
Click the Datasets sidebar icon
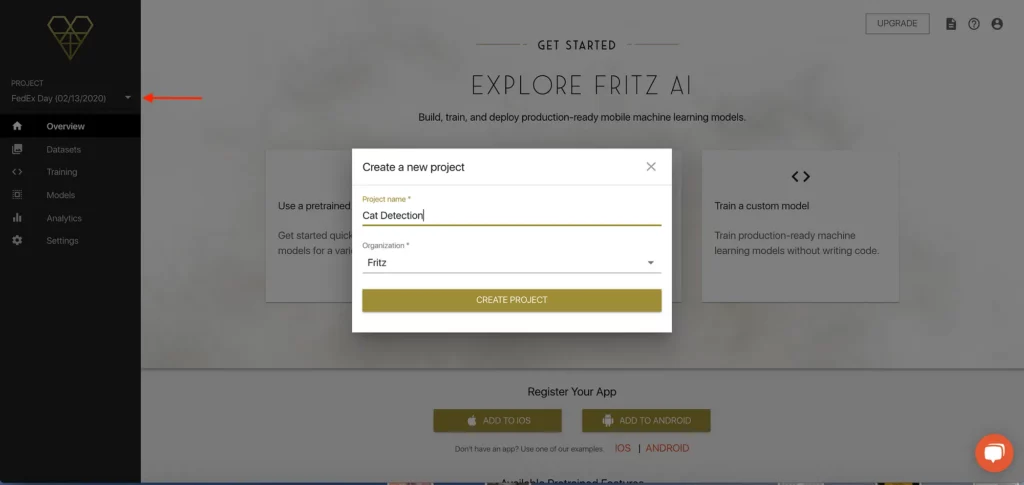click(17, 149)
